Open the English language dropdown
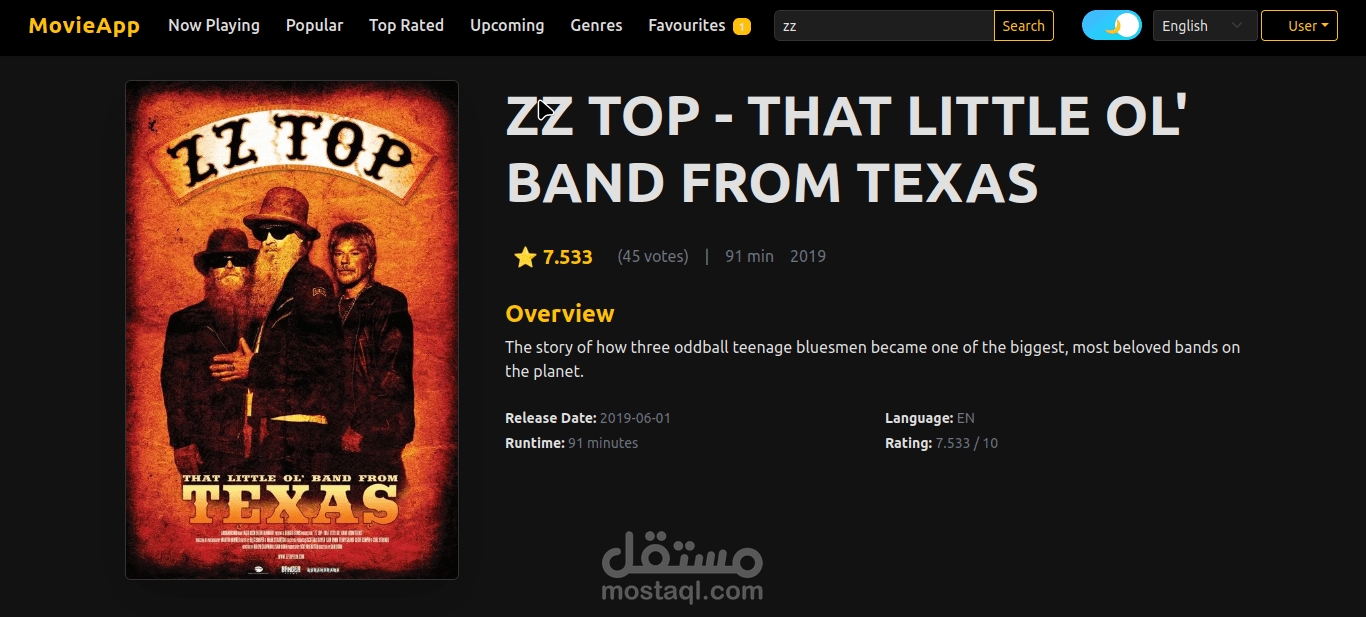 [1205, 26]
